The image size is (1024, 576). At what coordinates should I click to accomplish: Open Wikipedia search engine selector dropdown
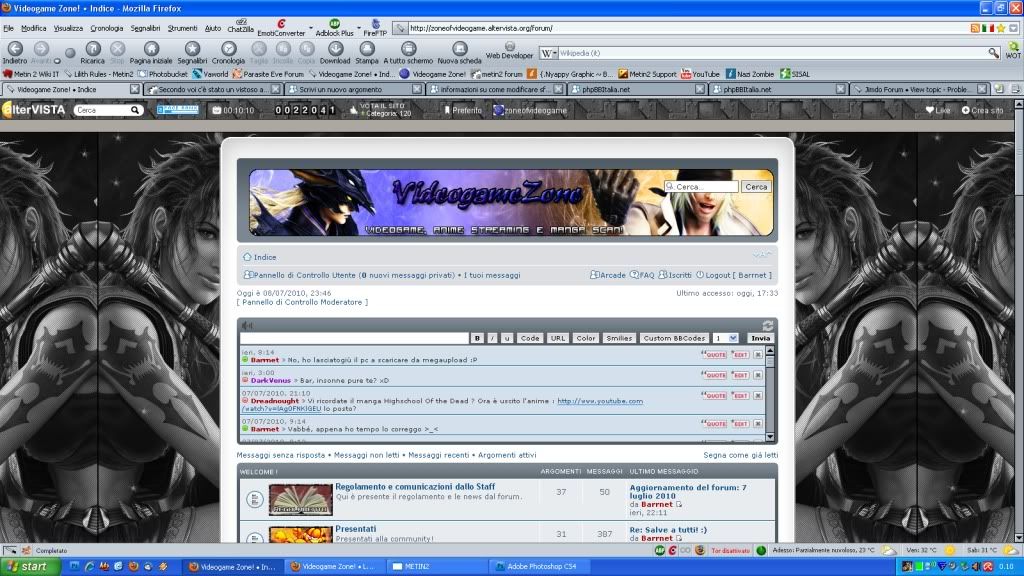click(549, 52)
